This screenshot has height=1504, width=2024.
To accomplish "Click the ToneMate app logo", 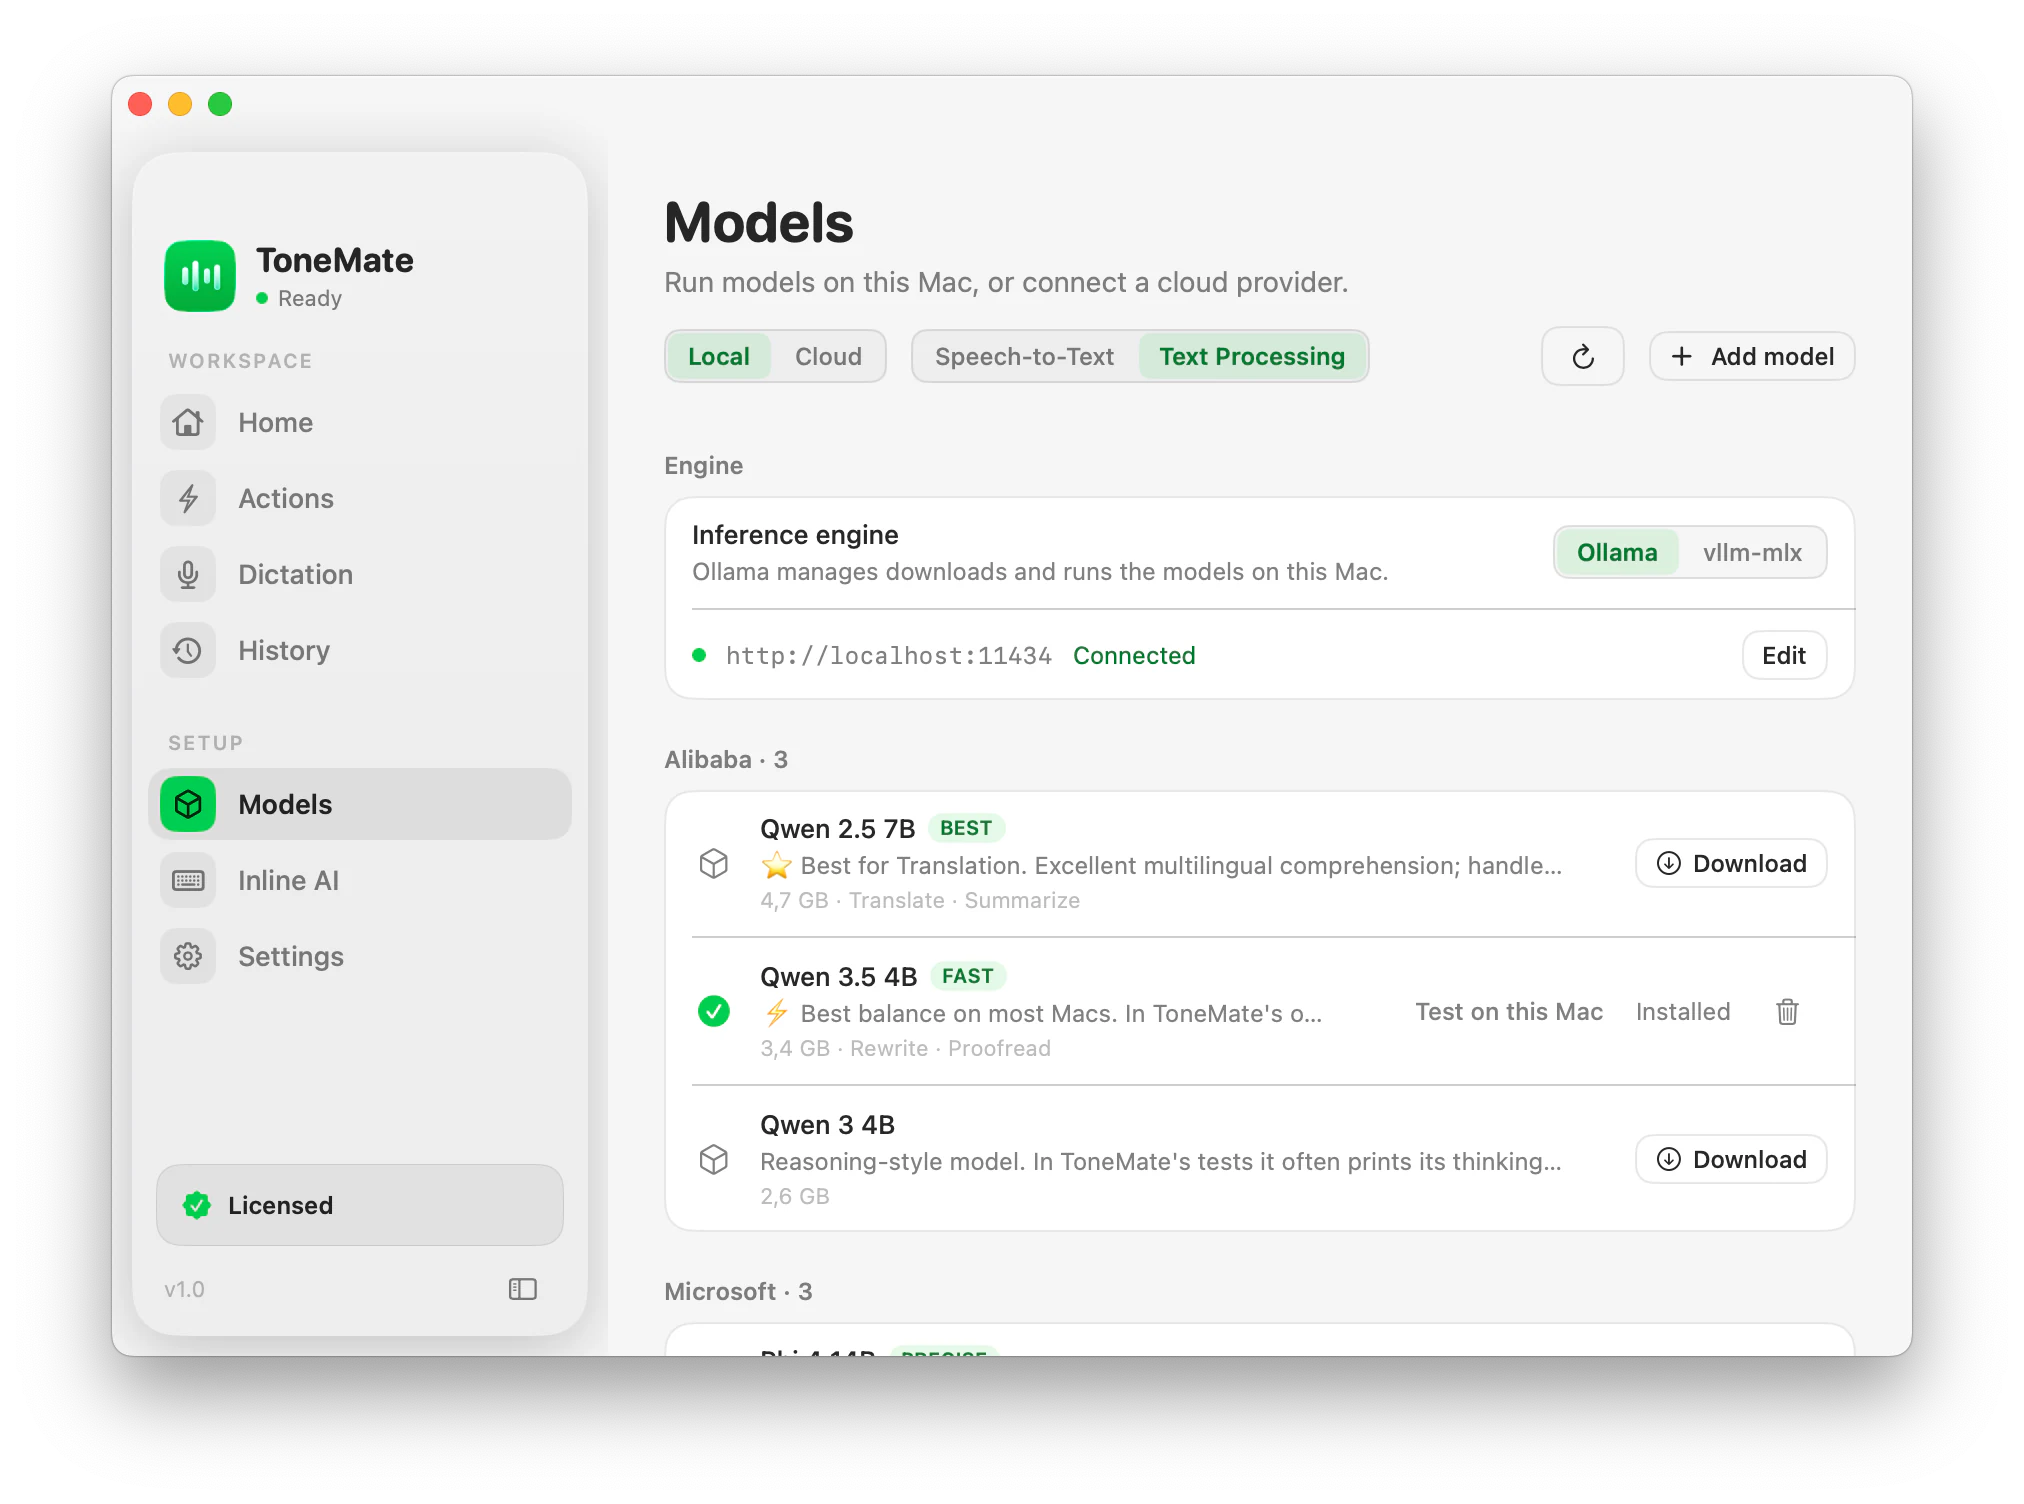I will [200, 276].
